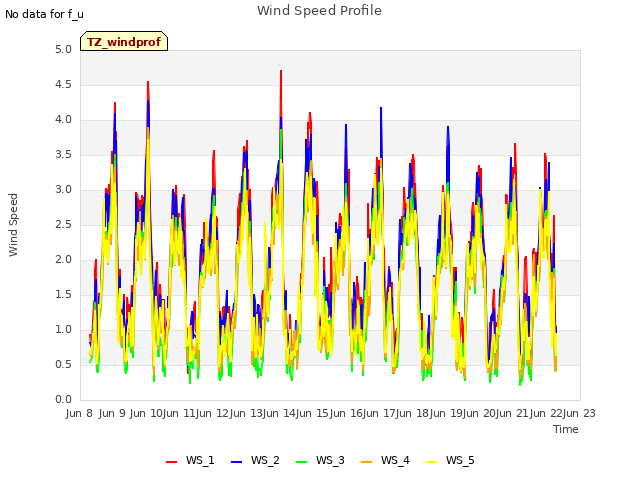This screenshot has width=640, height=480.
Task: Click the 4.5 y-axis tick label
Action: pos(63,84)
